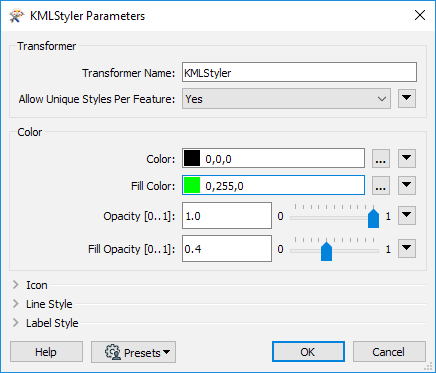This screenshot has height=373, width=436.
Task: Open arrow menu beside Allow Unique Styles
Action: (x=407, y=98)
